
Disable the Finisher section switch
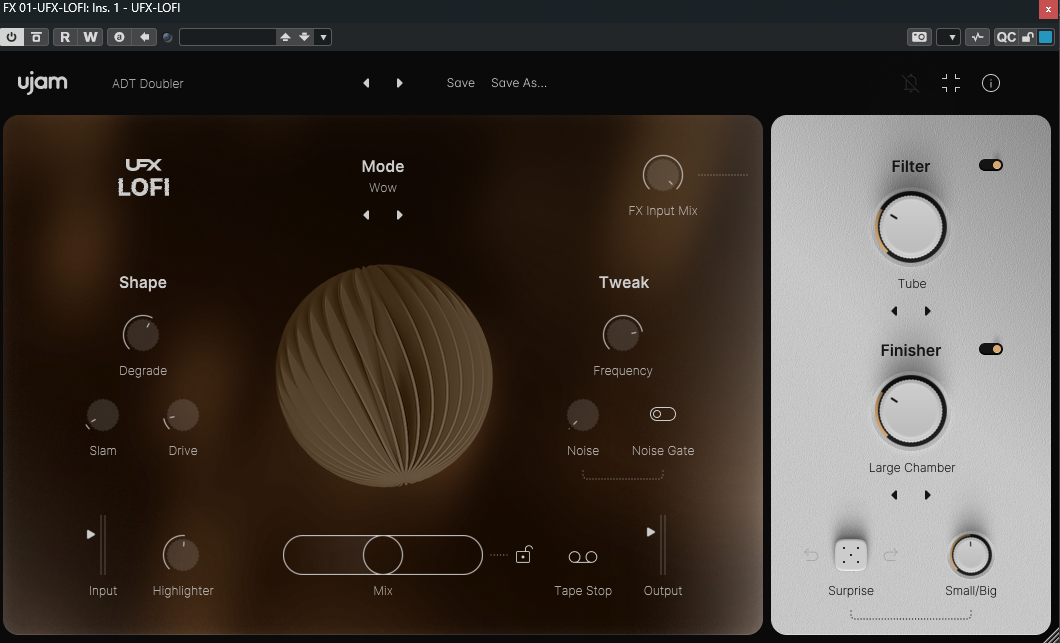click(x=990, y=349)
